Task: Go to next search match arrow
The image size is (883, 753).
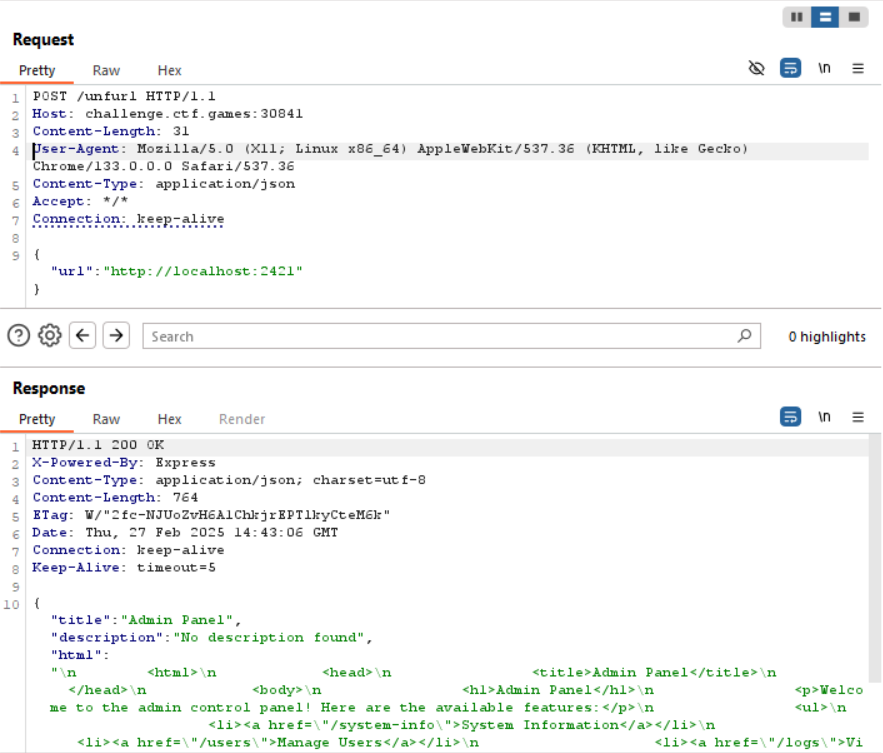Action: [116, 336]
